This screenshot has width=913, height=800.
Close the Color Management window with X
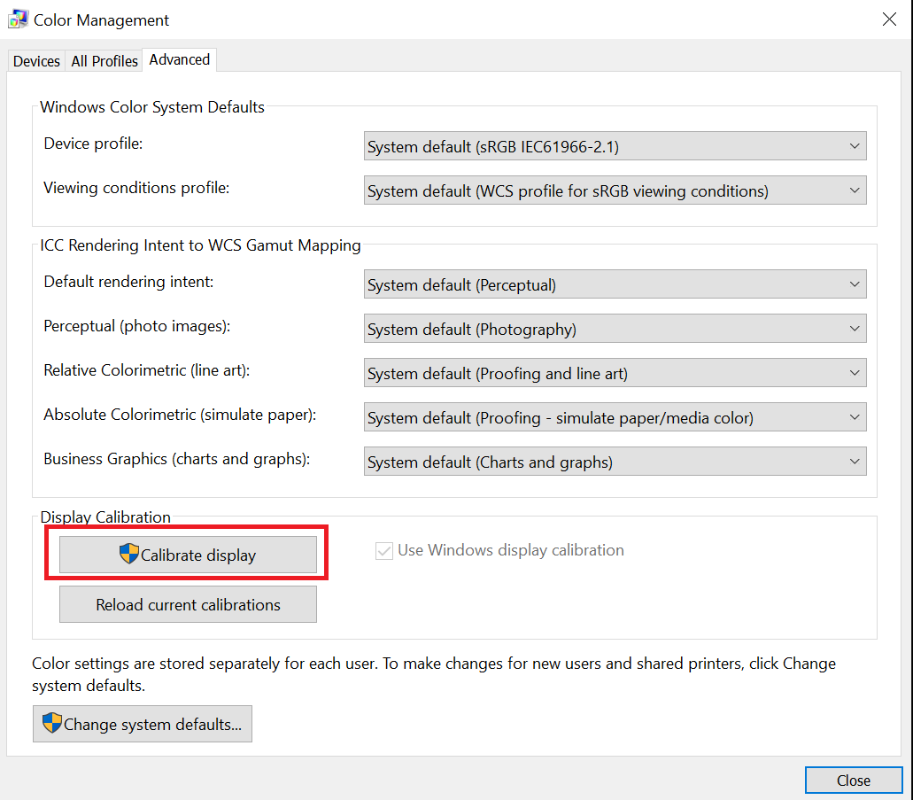pos(889,19)
